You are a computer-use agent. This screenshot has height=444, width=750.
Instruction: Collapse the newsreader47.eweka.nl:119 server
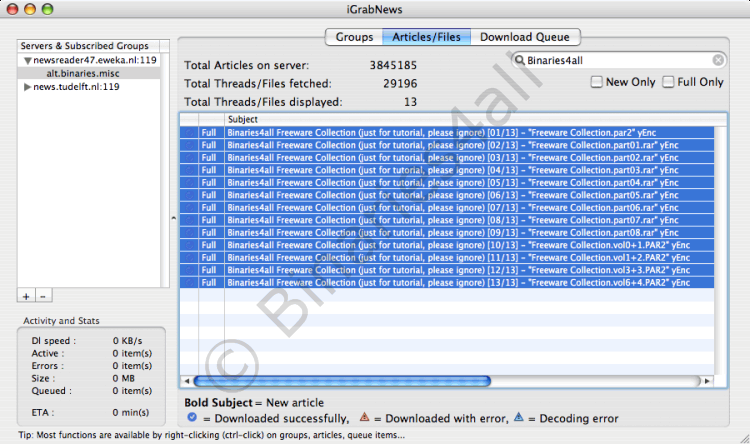coord(27,60)
